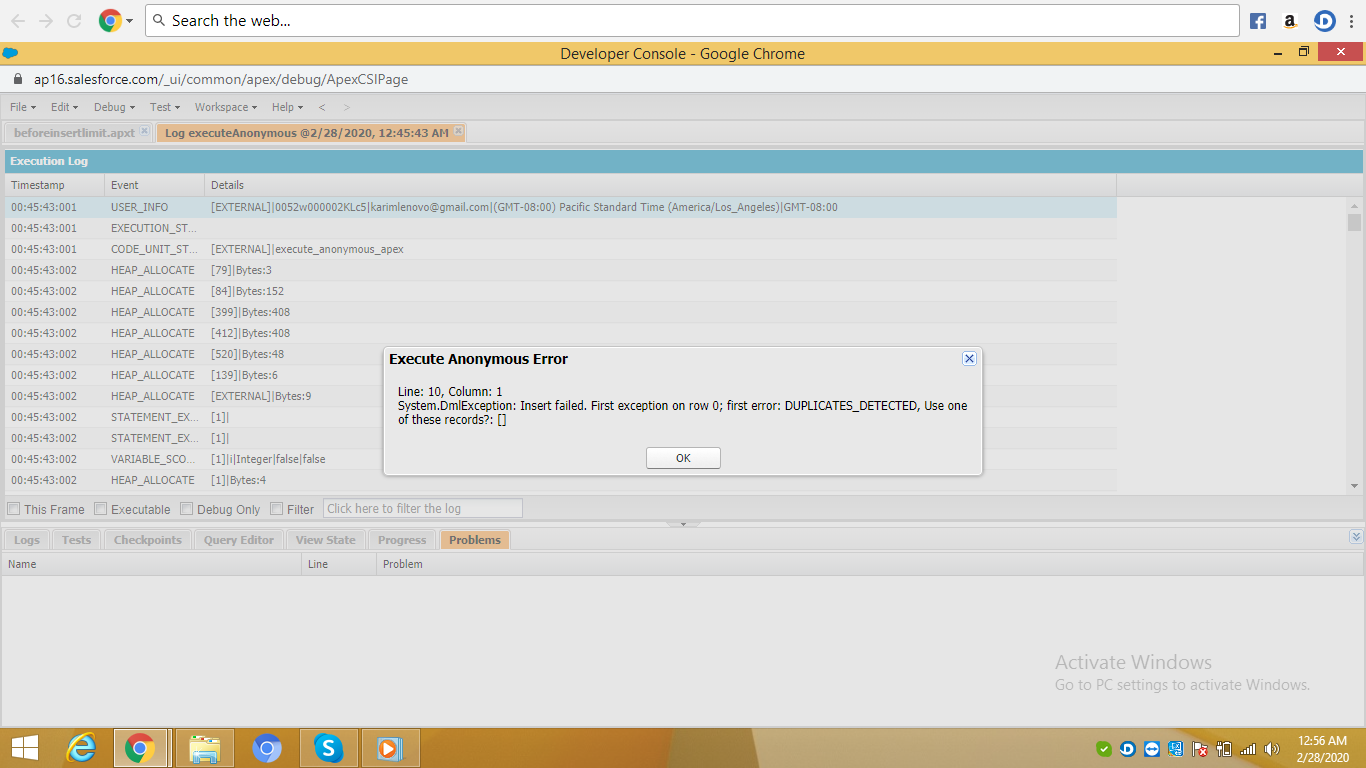This screenshot has height=768, width=1366.
Task: Select the VARIABLE_SCO... log row
Action: click(561, 459)
